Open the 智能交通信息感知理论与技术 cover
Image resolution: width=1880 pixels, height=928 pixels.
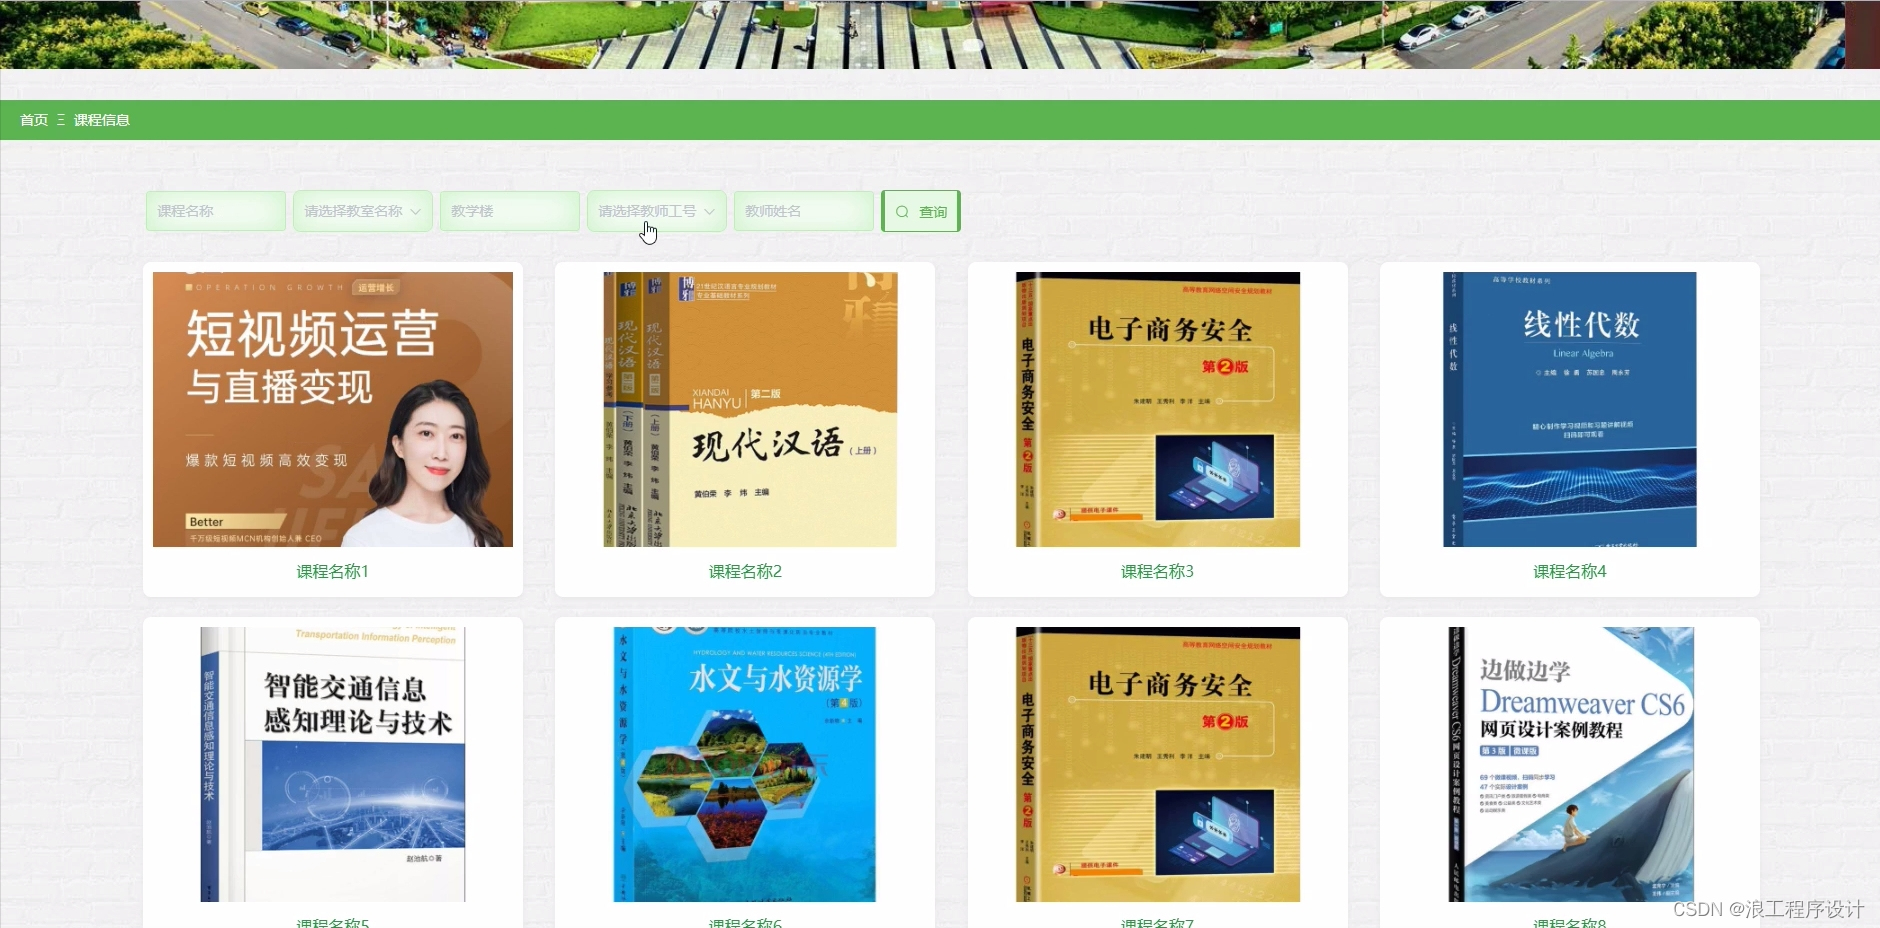coord(333,764)
